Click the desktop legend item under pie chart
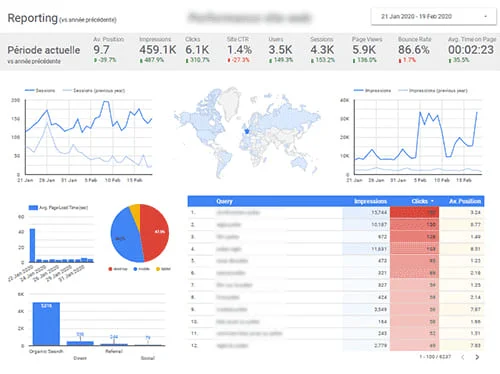Image resolution: width=500 pixels, height=374 pixels. [118, 269]
